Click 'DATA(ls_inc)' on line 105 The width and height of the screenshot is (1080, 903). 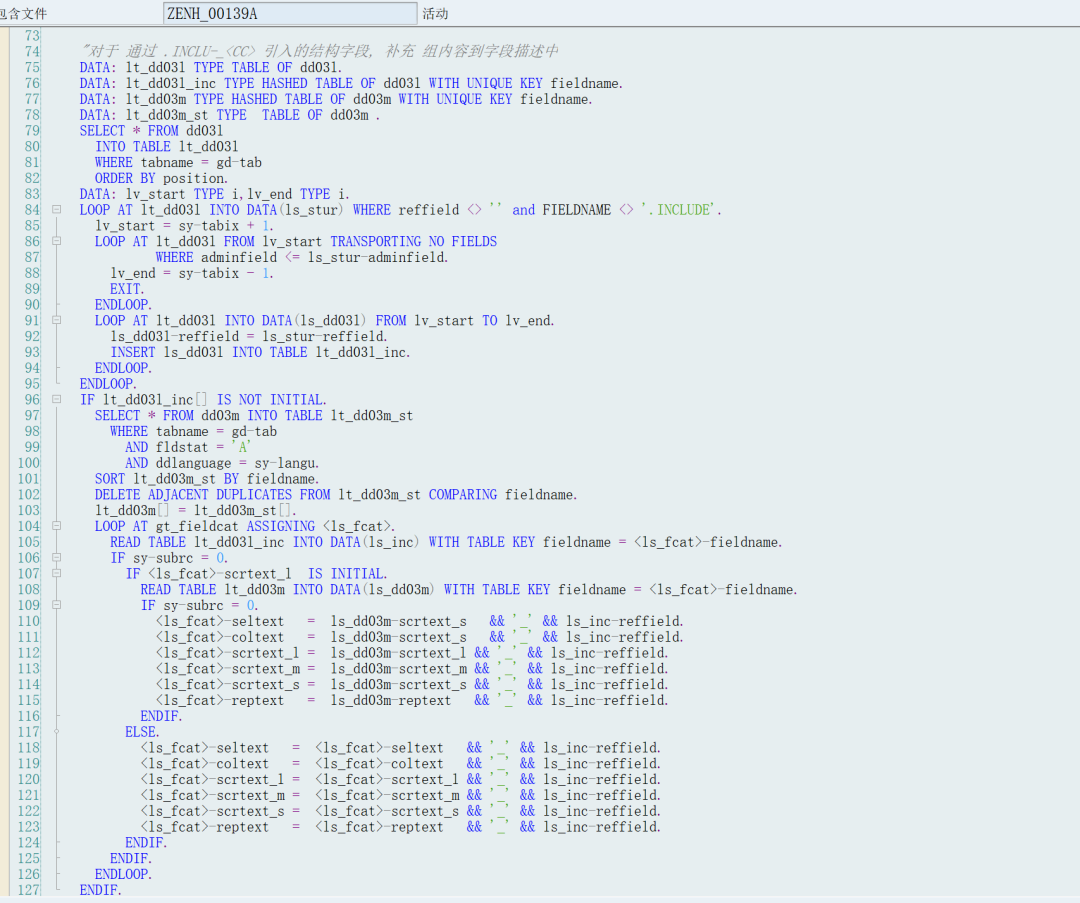point(374,543)
